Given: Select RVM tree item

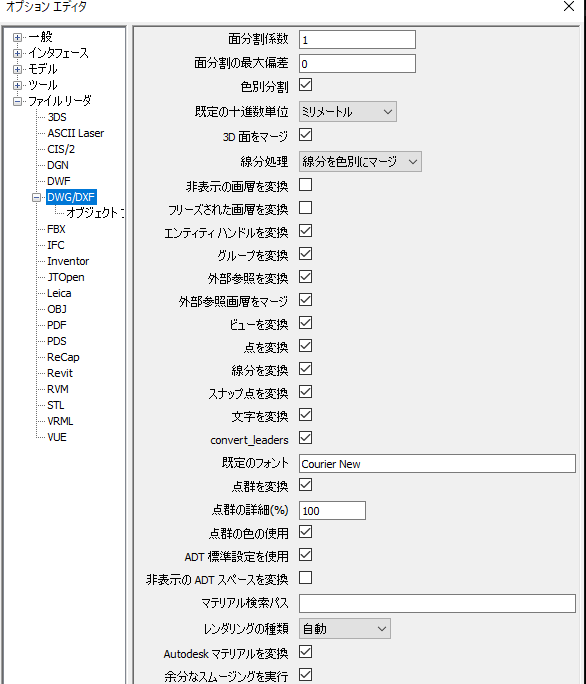Looking at the screenshot, I should point(58,390).
